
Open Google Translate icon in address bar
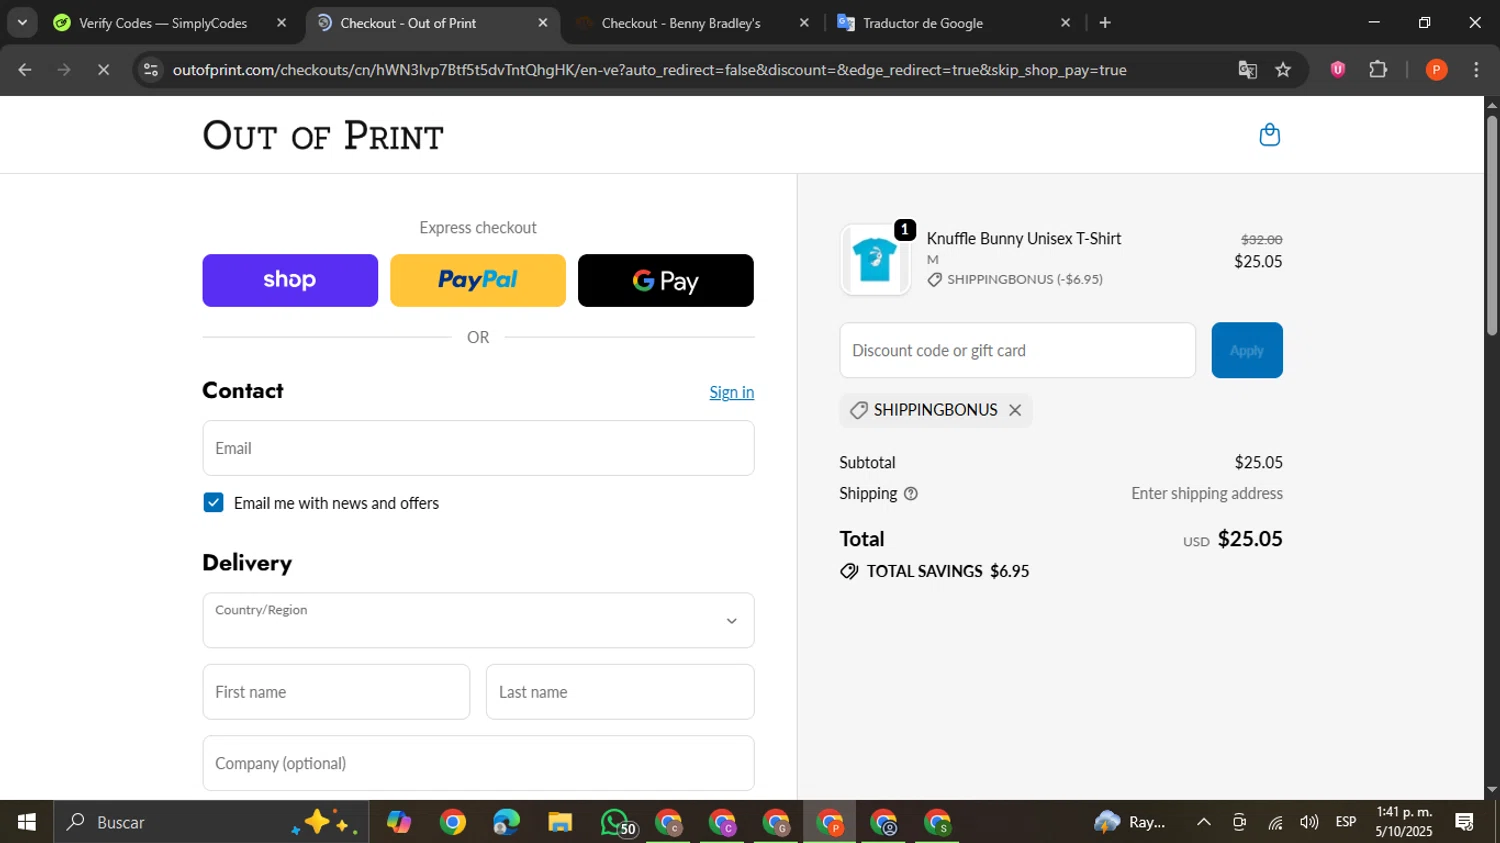(x=1247, y=70)
